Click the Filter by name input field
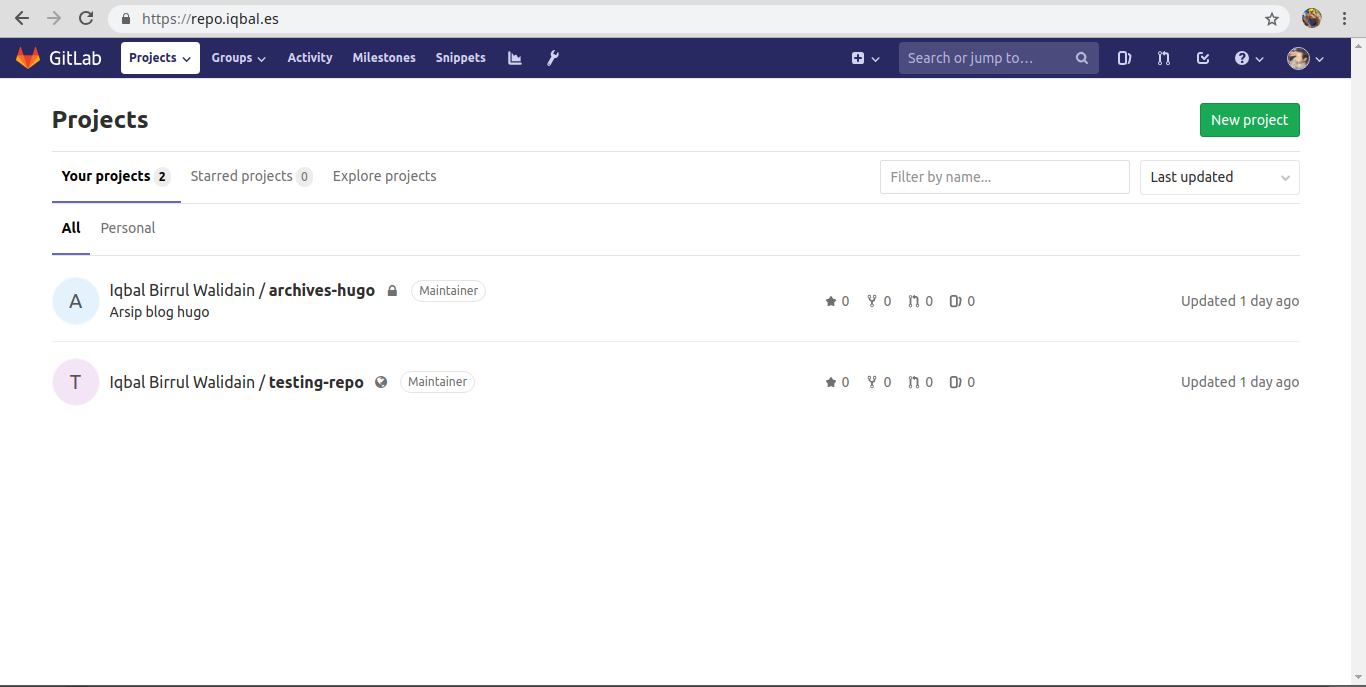This screenshot has width=1366, height=687. (1004, 177)
